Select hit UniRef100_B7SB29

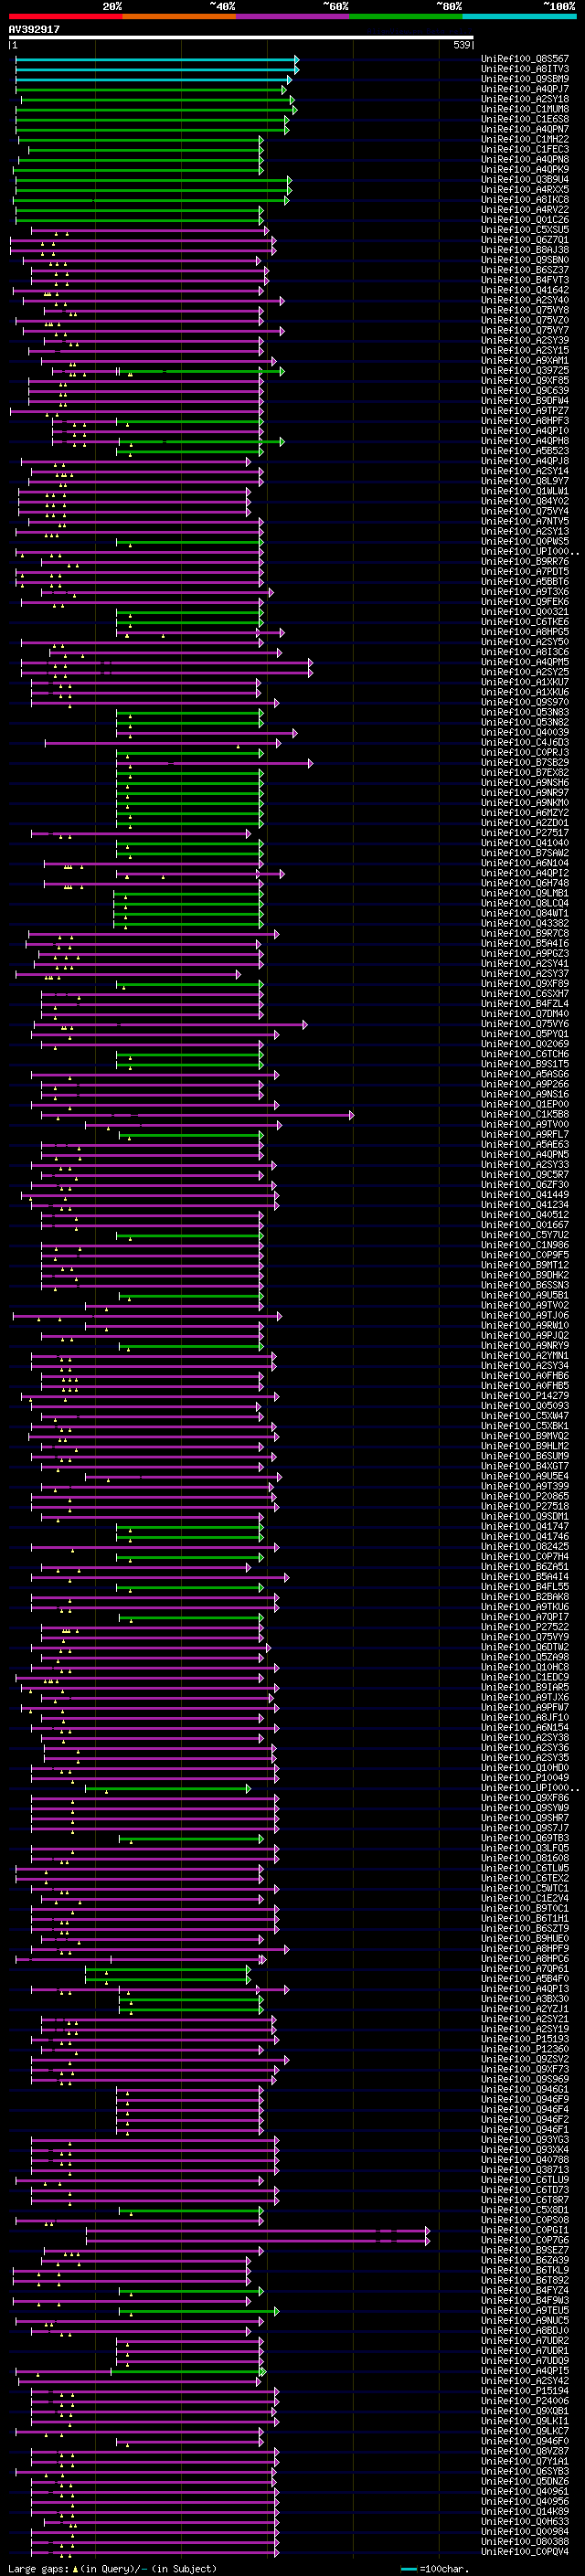(525, 763)
